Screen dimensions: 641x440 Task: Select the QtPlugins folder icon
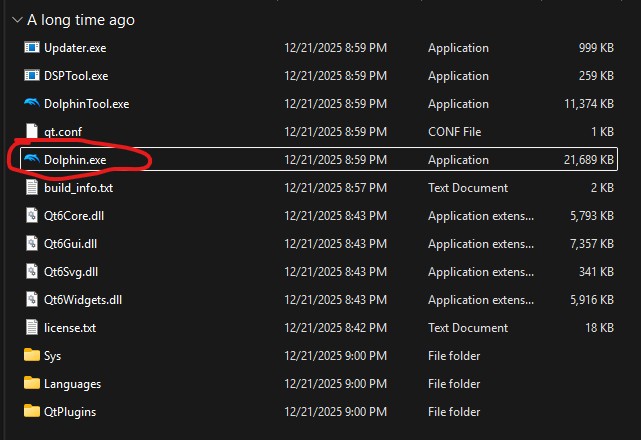pos(31,412)
